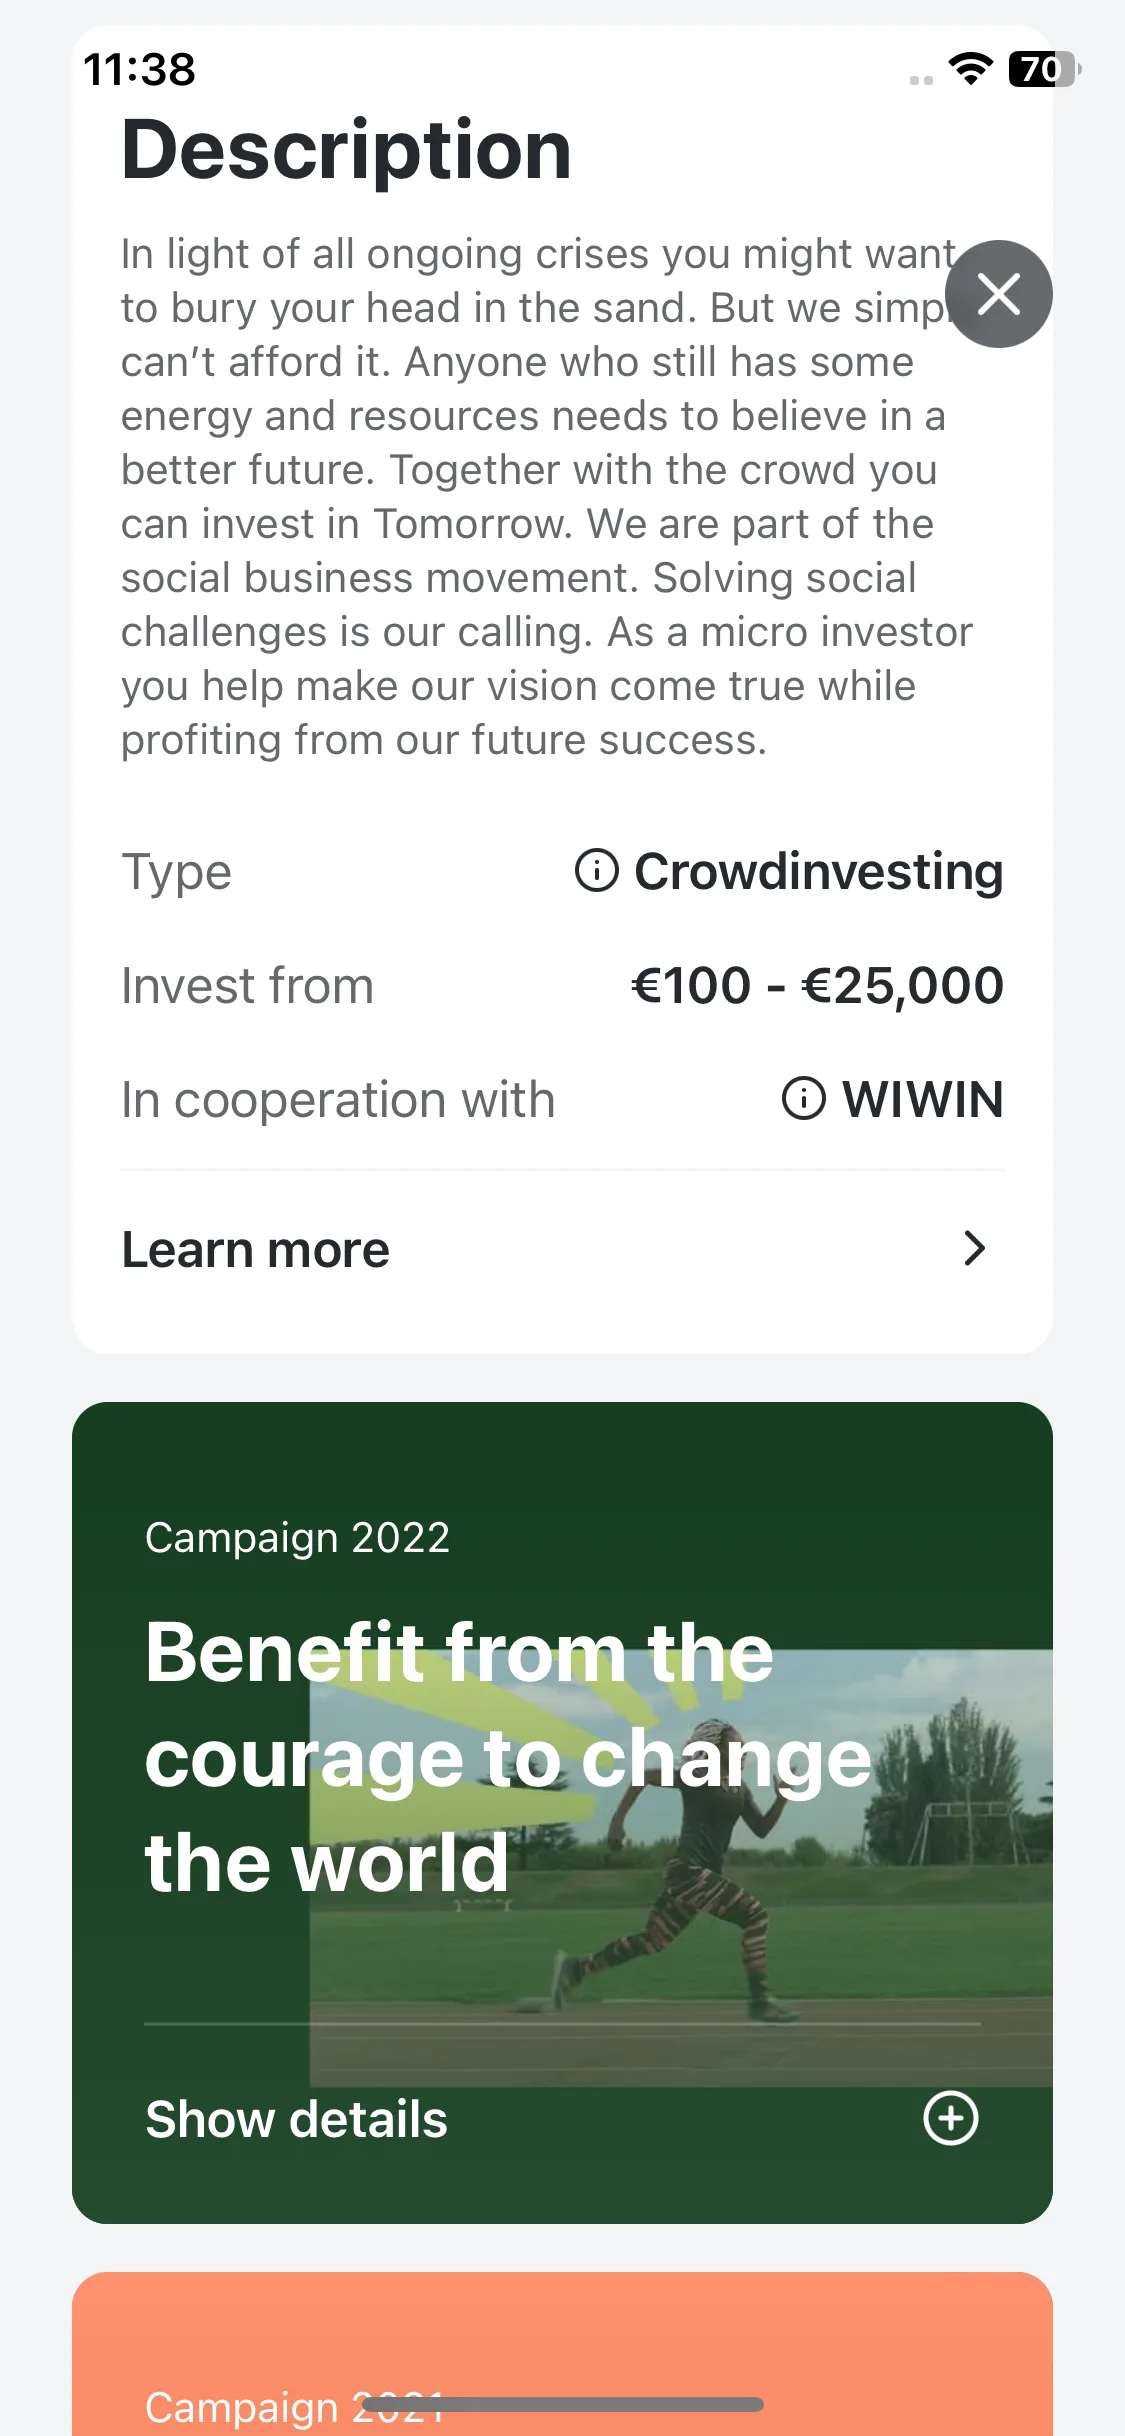Tap the Show details text

tap(296, 2119)
